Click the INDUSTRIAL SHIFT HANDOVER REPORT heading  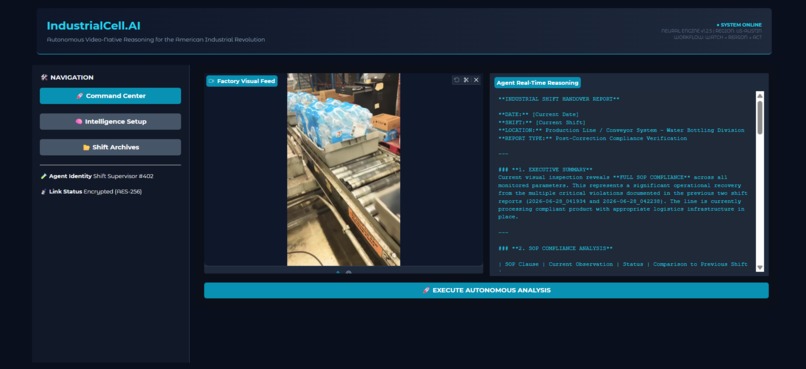559,99
